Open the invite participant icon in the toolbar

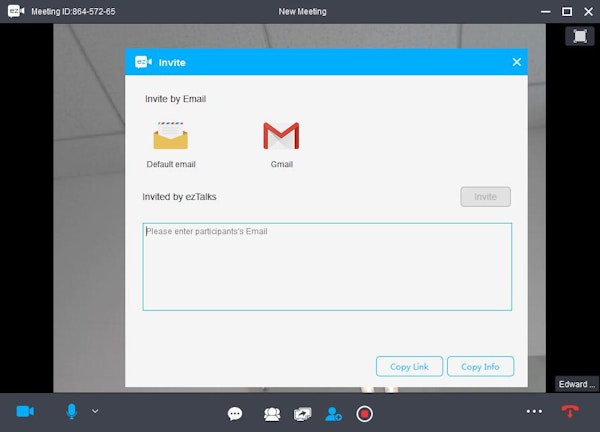(x=333, y=414)
